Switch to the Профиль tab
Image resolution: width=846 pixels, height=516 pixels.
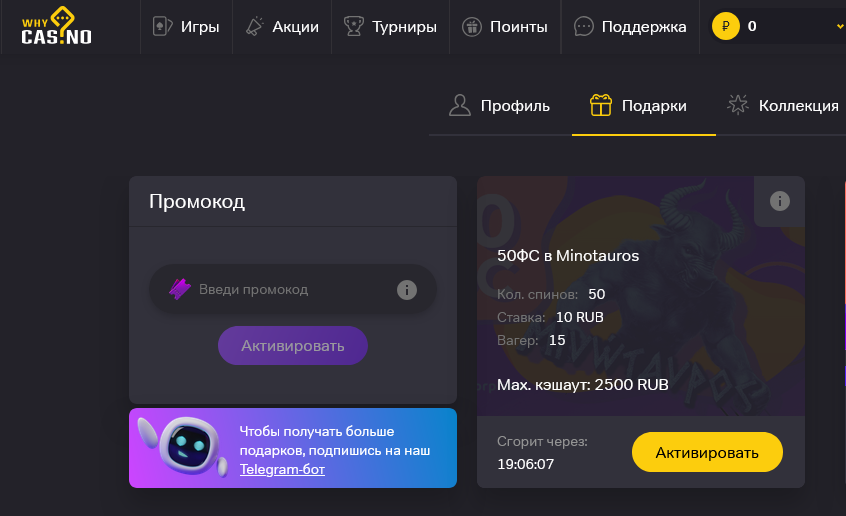tap(500, 106)
